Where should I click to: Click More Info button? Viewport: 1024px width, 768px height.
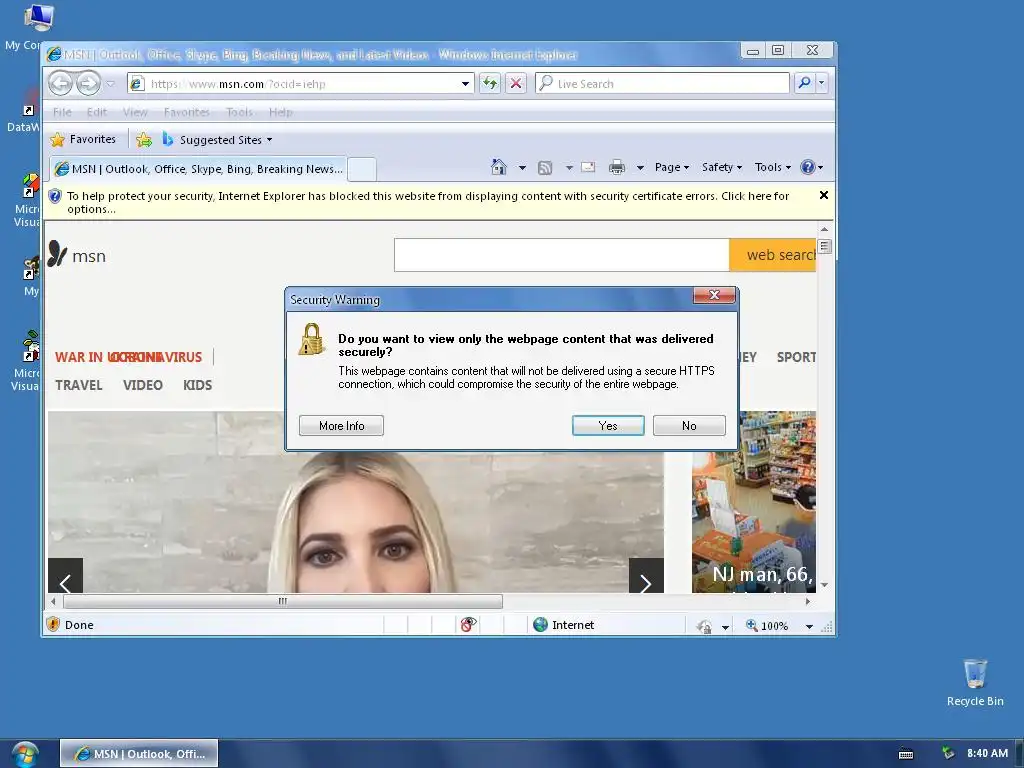click(x=342, y=425)
